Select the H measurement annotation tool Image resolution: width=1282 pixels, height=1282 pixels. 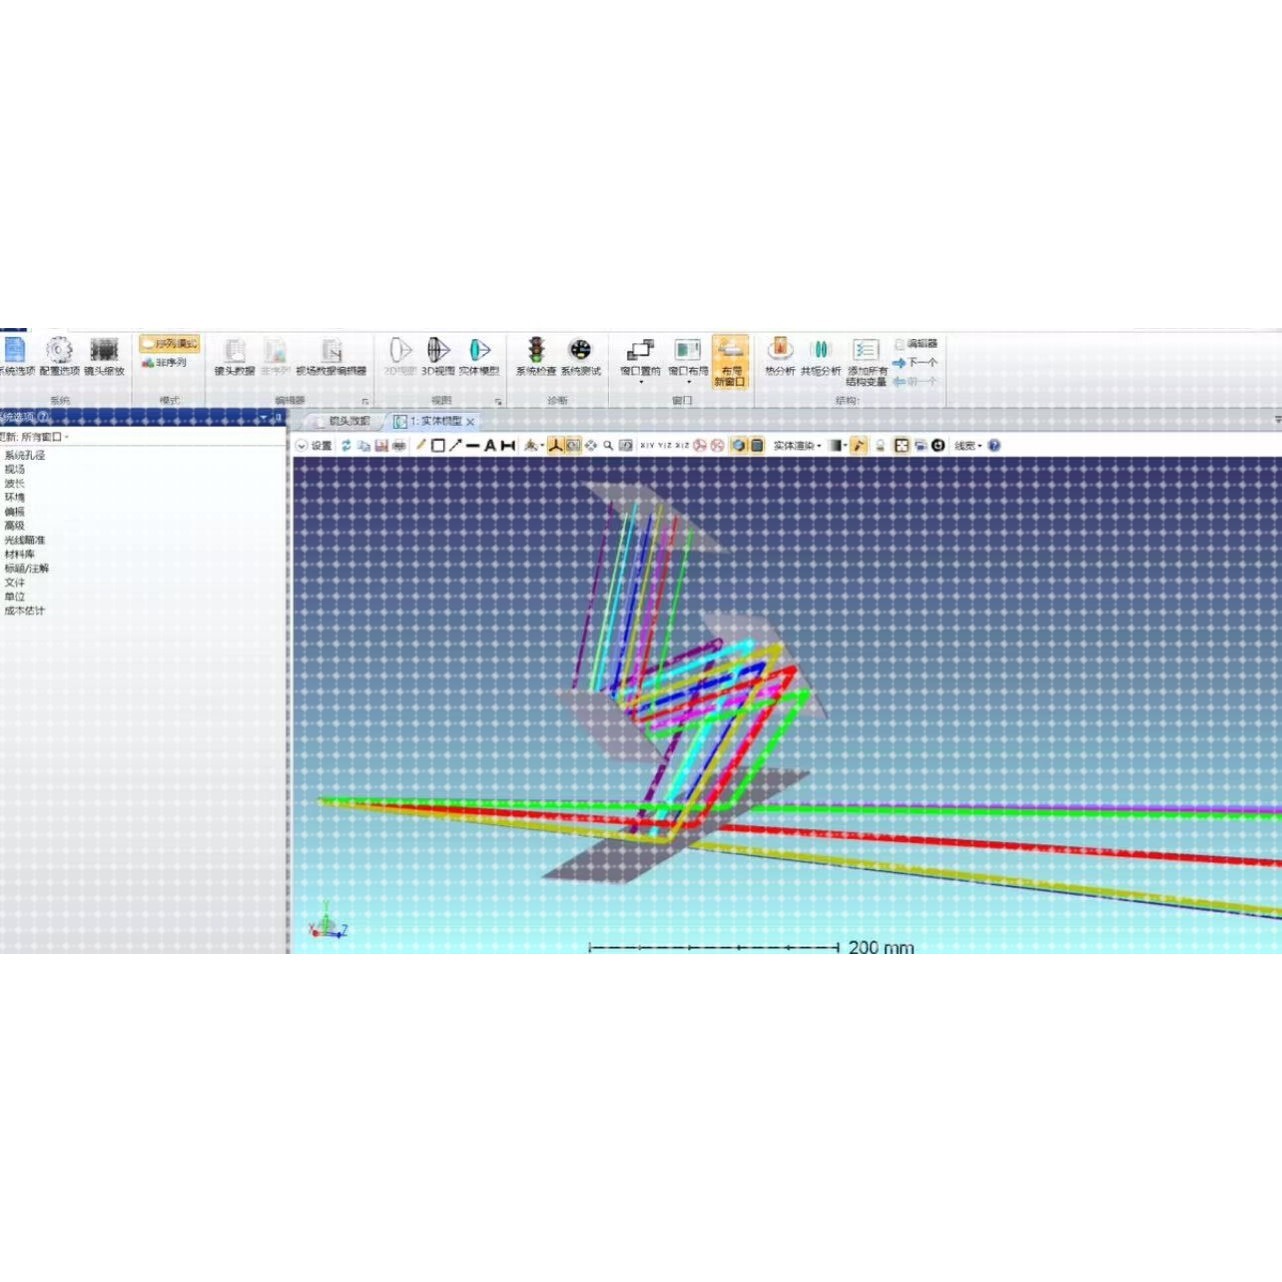[x=508, y=446]
